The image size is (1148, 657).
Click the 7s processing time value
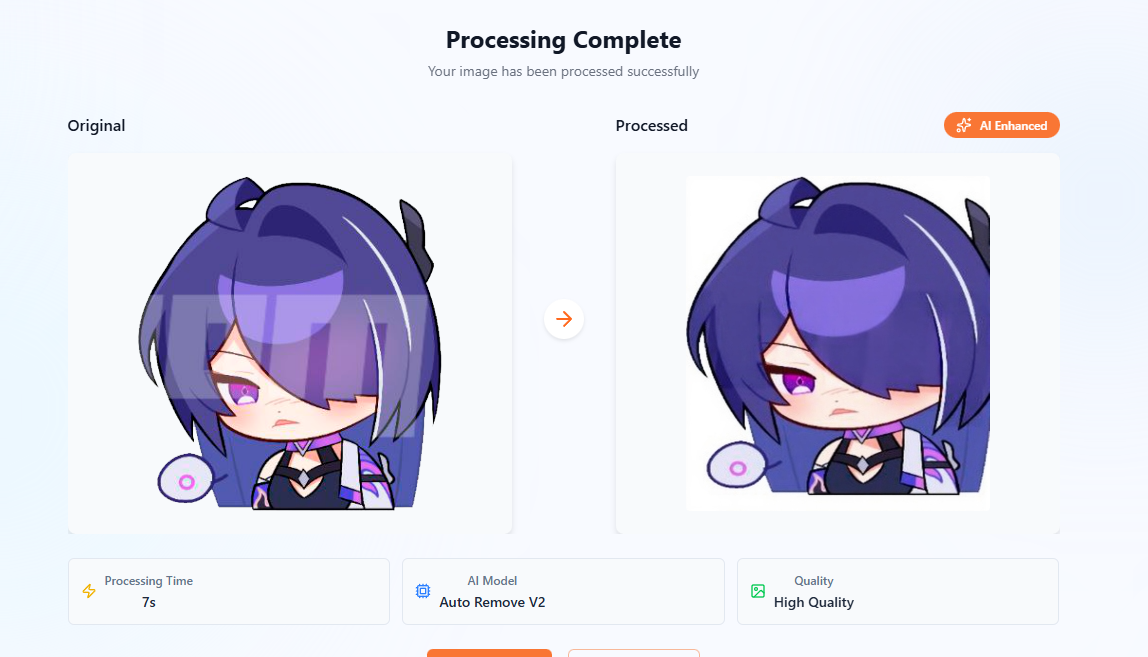click(149, 602)
